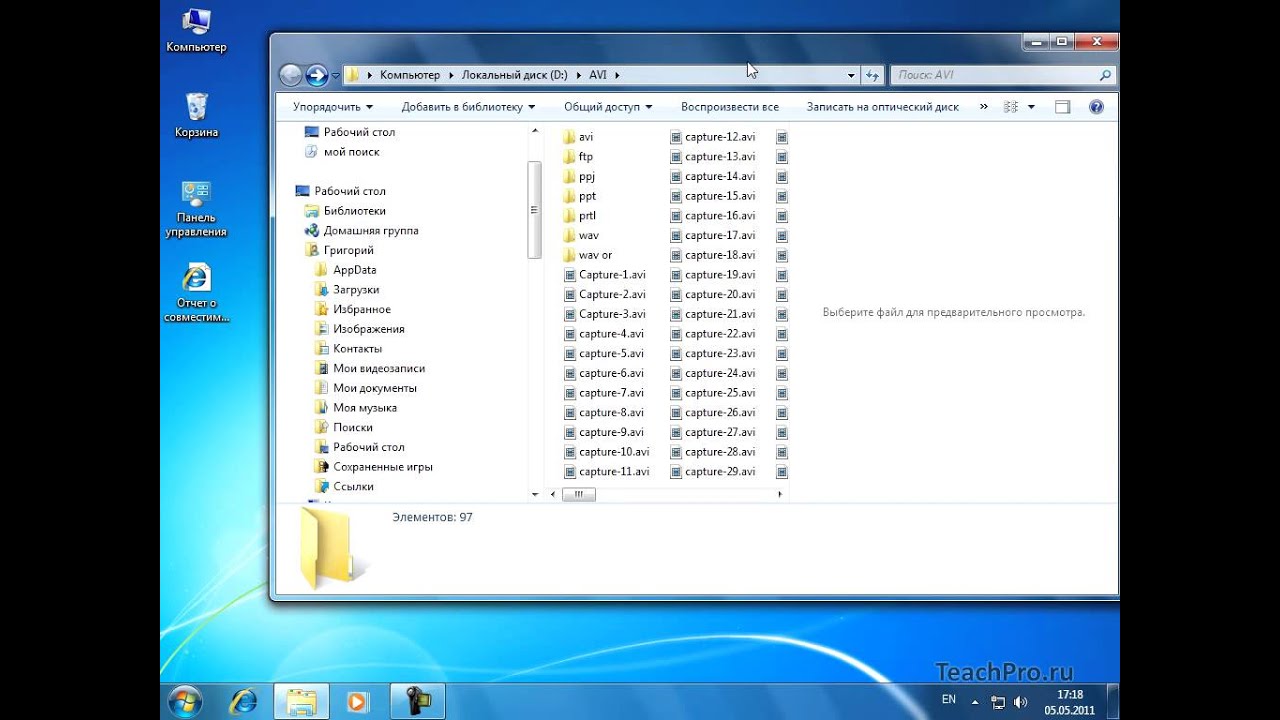Open the Панель управления desktop icon
The height and width of the screenshot is (720, 1280).
pos(196,209)
